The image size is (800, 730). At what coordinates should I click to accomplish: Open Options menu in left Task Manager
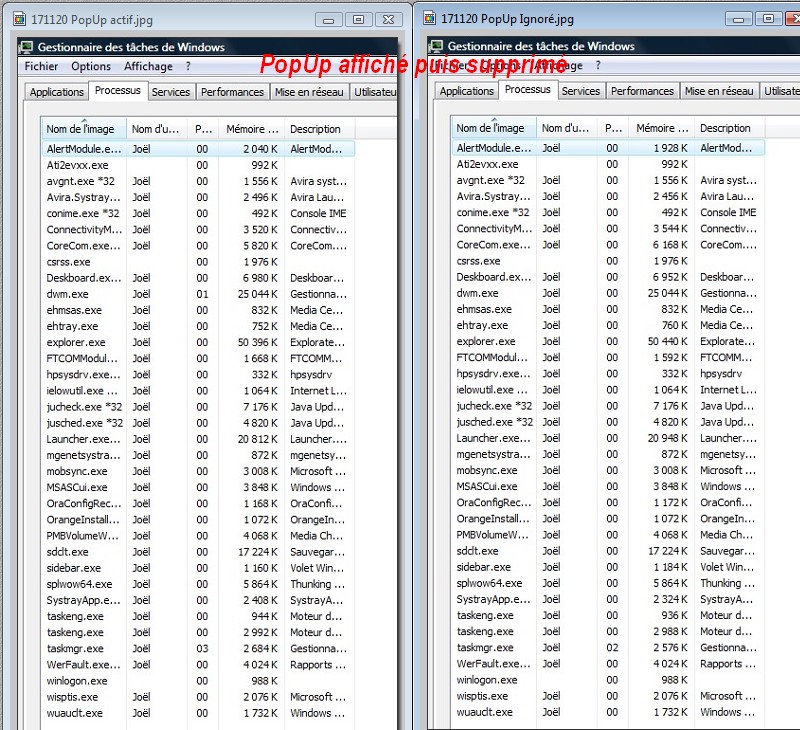point(91,66)
